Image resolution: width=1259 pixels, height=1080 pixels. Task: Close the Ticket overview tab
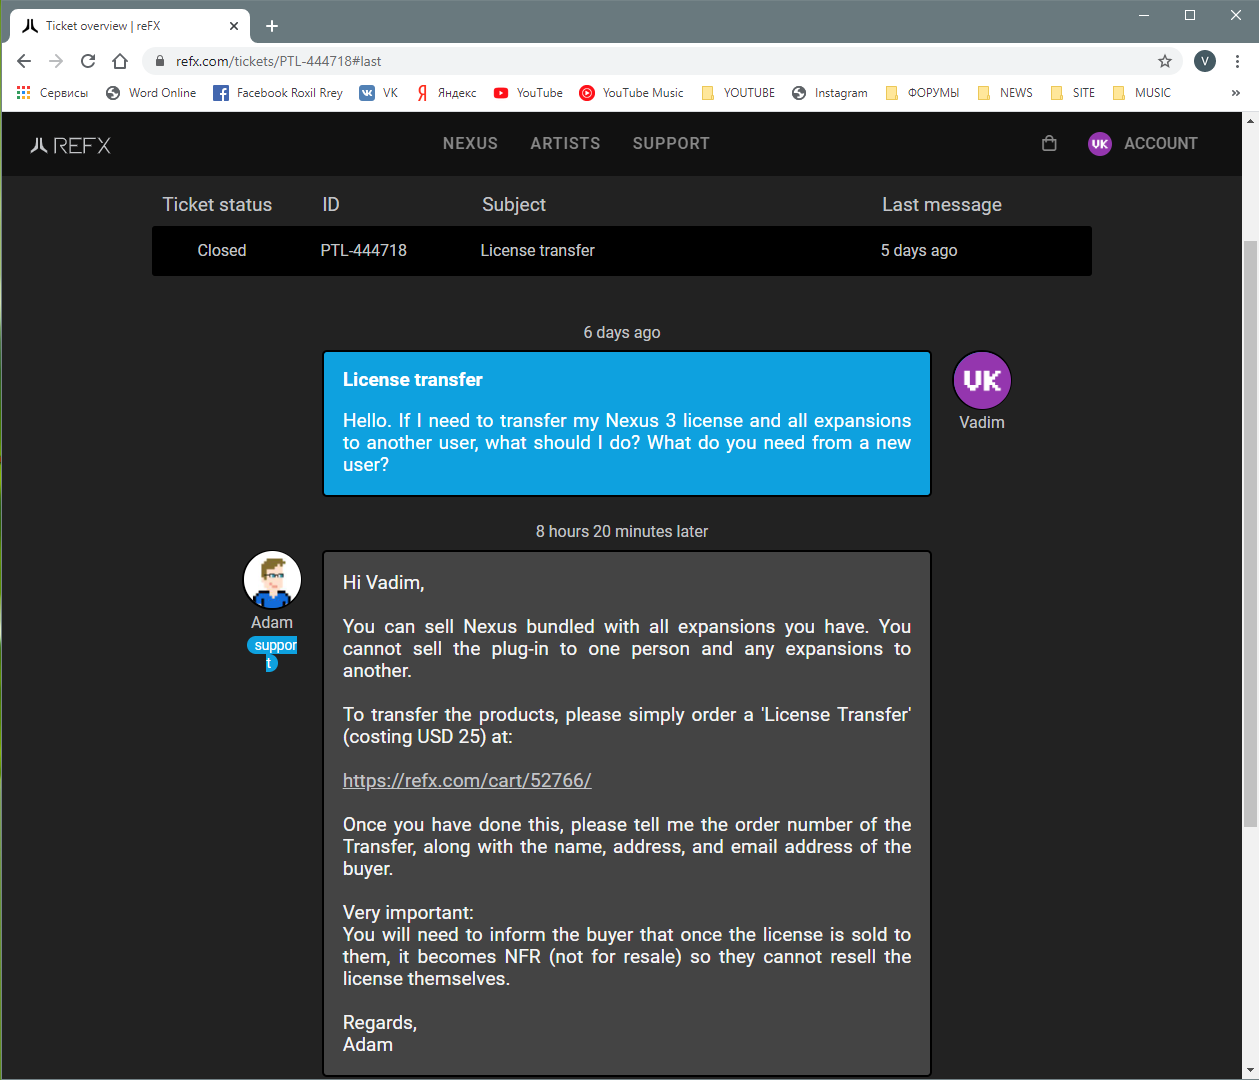(235, 26)
